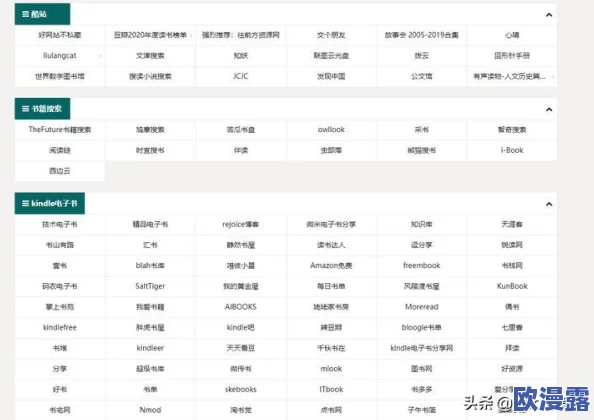Screen dimensions: 594x420
Task: Open the 图书网 link
Action: pos(422,368)
